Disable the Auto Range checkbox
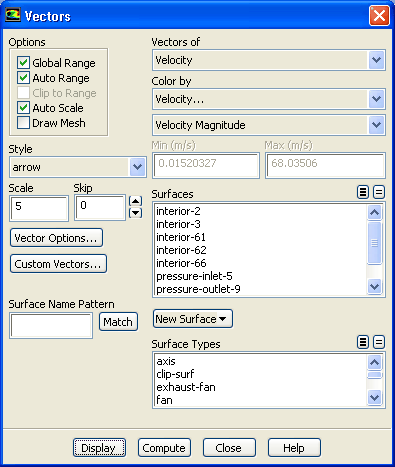This screenshot has width=395, height=467. coord(23,78)
